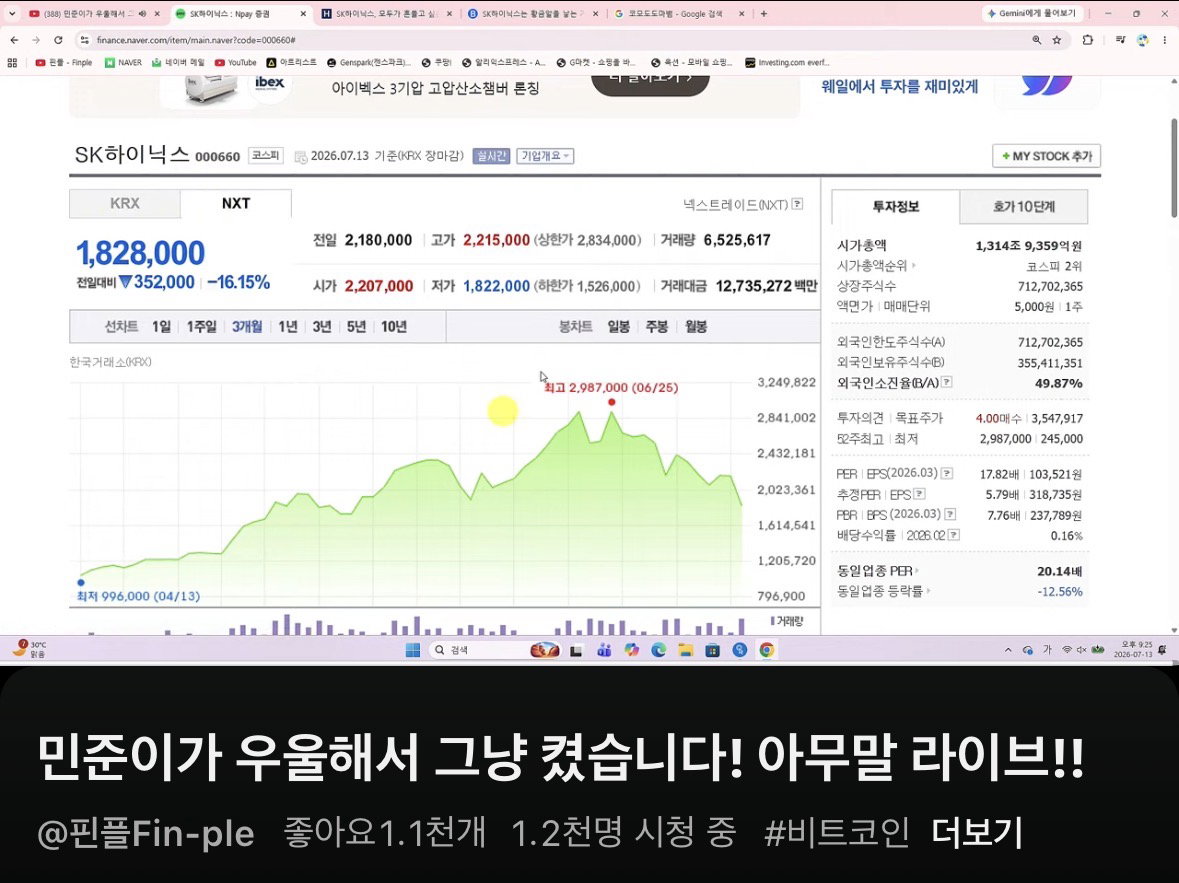The image size is (1179, 883).
Task: Click the ibex 고압산소챔버 ad banner
Action: click(435, 94)
